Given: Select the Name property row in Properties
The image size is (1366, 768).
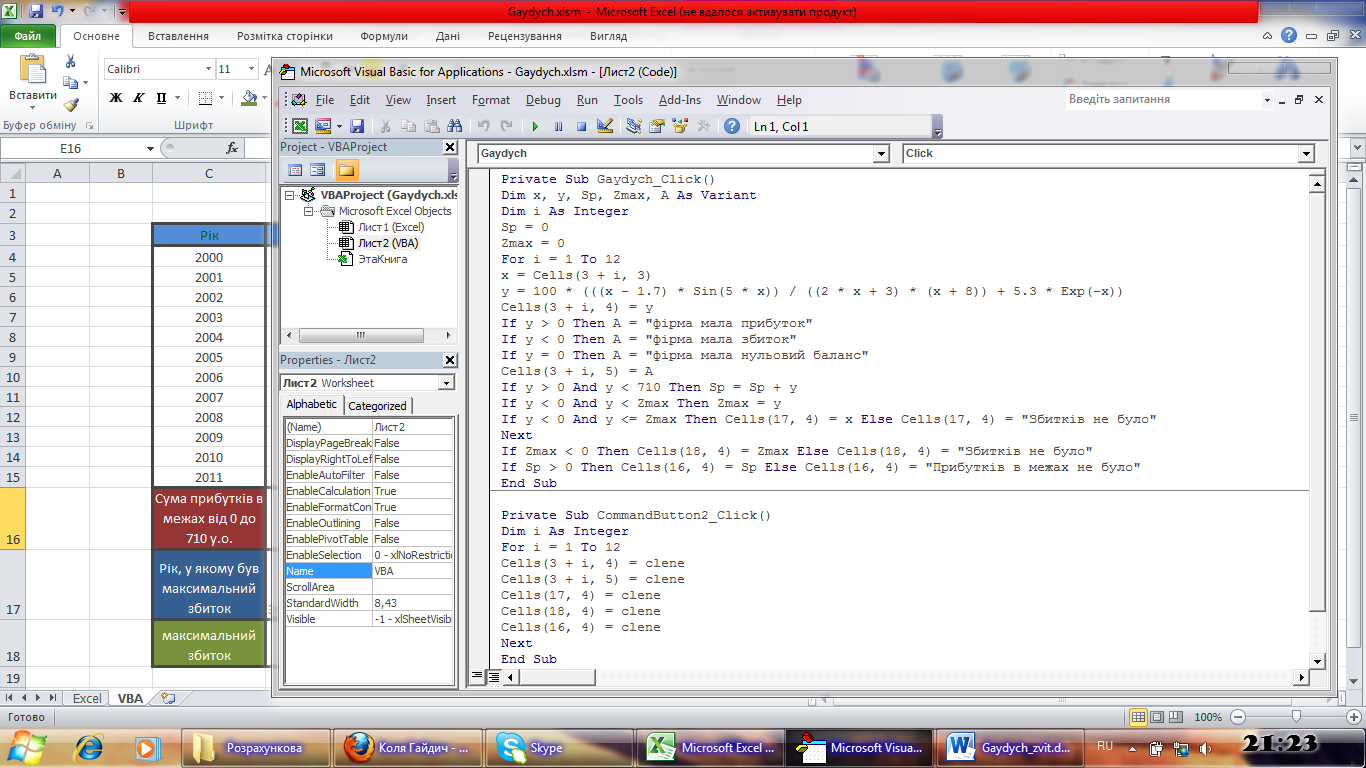Looking at the screenshot, I should tap(369, 571).
